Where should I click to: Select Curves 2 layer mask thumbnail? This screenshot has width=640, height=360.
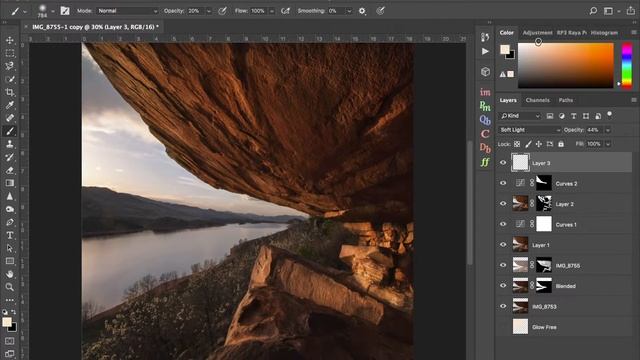tap(544, 183)
